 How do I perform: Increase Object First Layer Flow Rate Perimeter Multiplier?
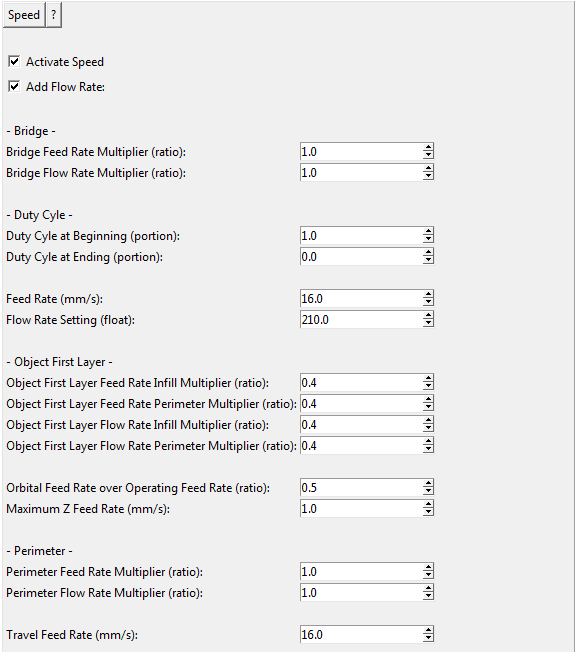click(428, 442)
